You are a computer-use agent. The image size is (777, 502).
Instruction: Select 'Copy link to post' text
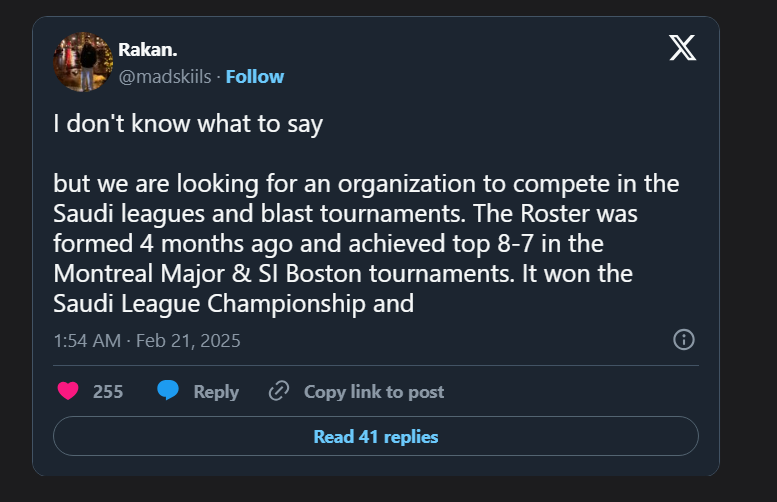[x=374, y=392]
